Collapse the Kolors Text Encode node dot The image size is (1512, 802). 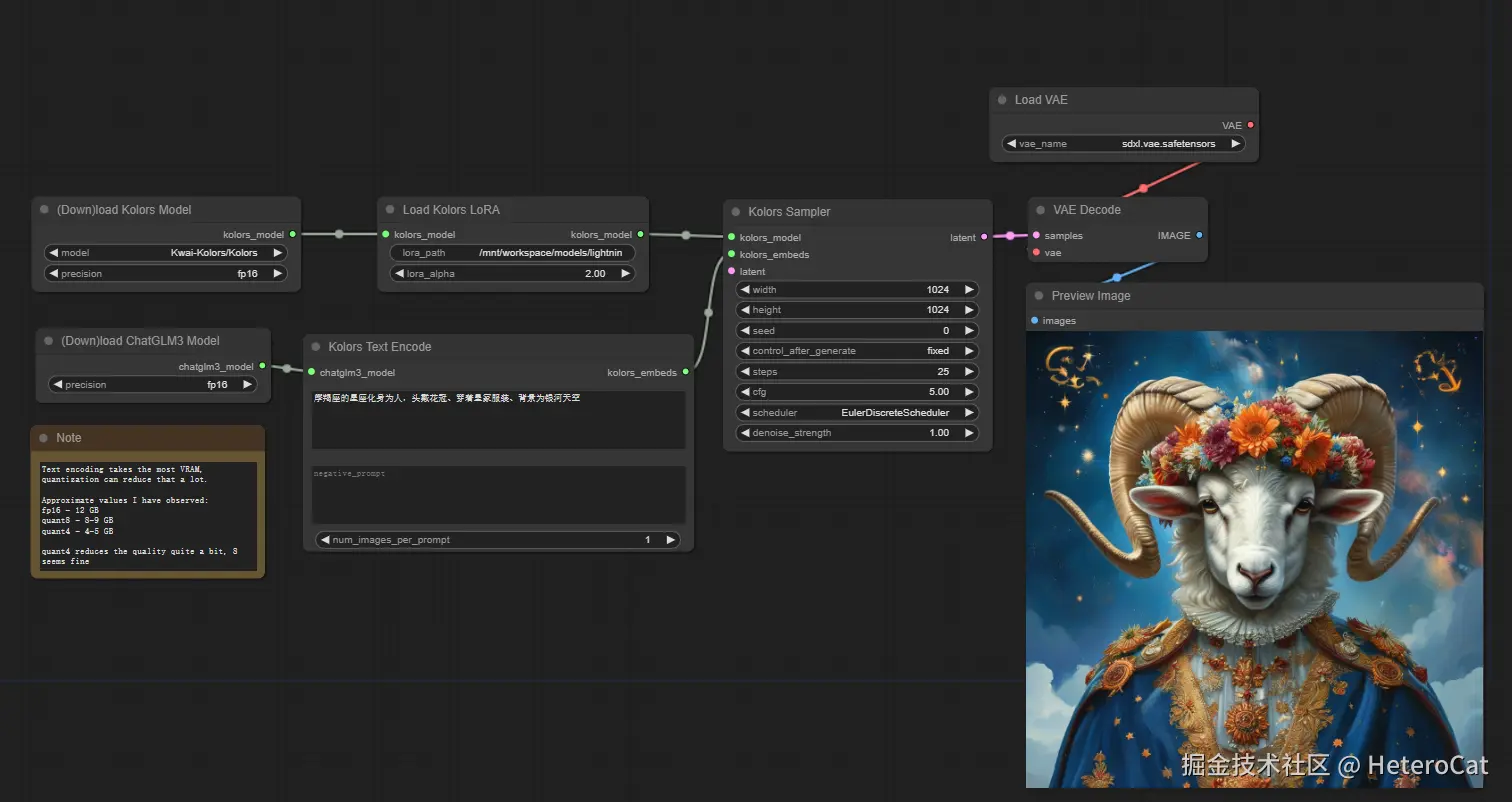point(315,347)
